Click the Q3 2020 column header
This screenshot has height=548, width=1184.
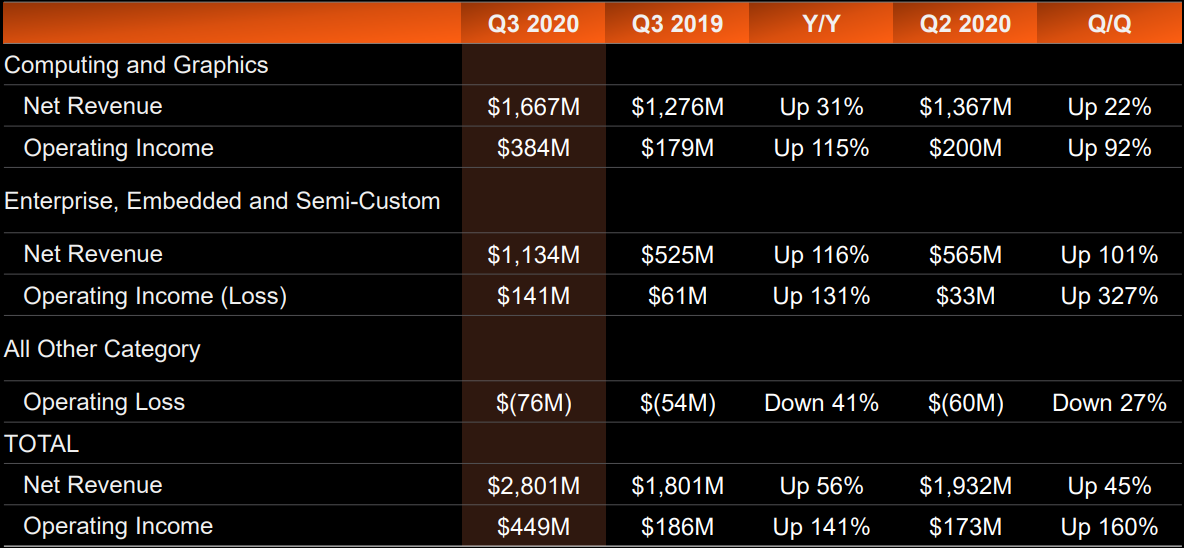click(533, 24)
